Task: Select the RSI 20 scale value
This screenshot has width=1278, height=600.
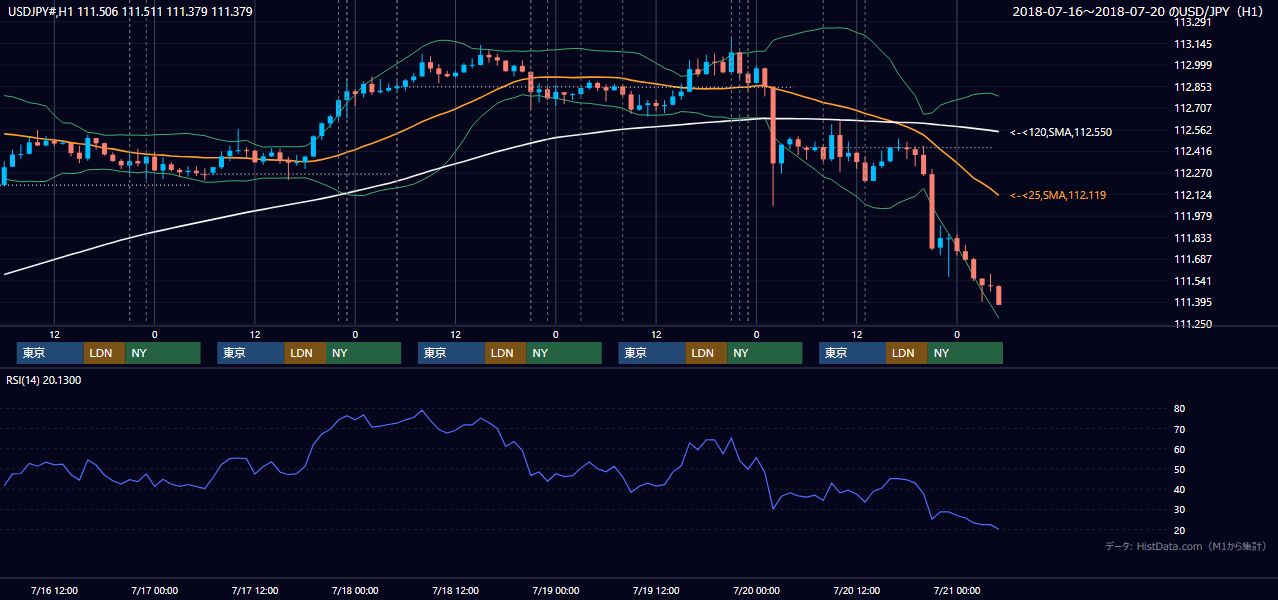Action: coord(1180,530)
